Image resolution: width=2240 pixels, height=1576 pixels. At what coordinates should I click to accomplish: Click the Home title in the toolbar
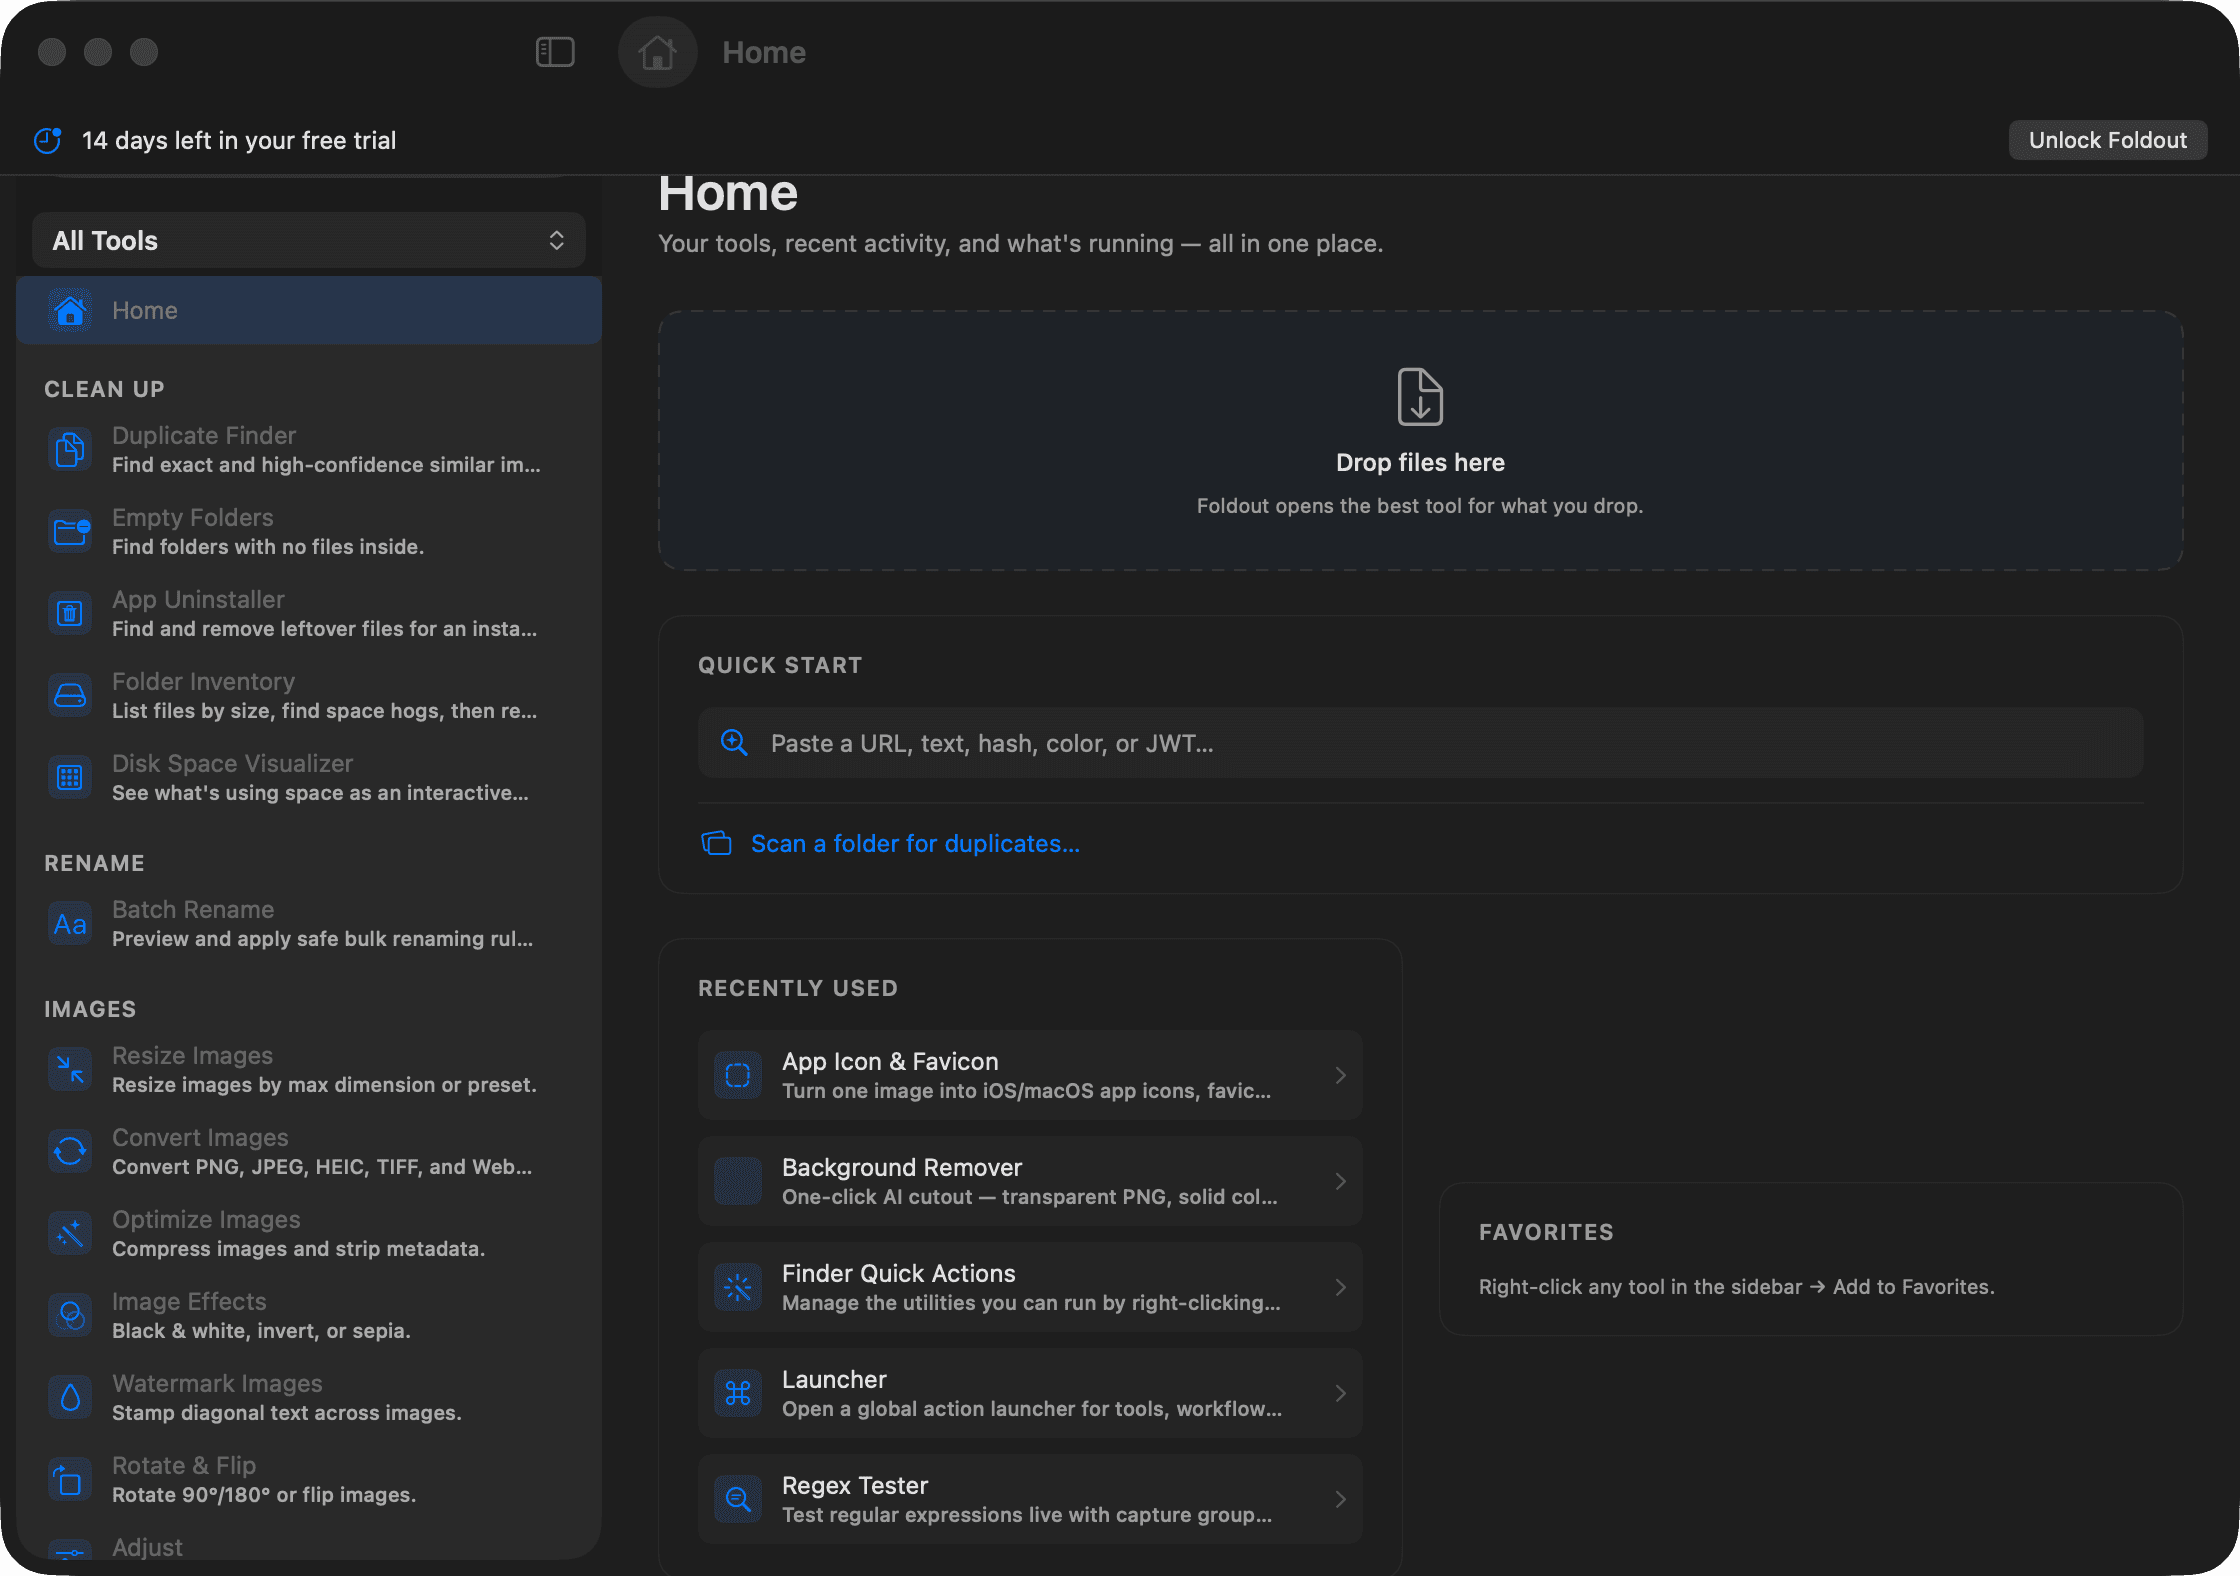[764, 52]
